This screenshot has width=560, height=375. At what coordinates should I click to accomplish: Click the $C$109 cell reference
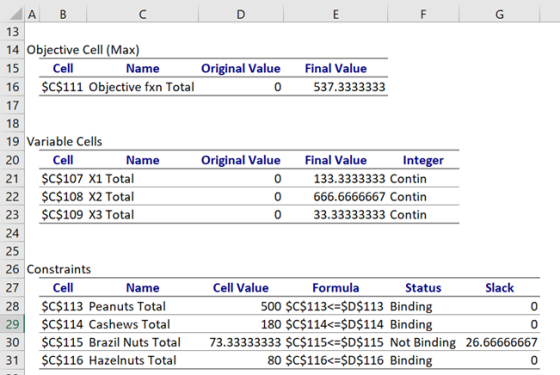pos(62,215)
